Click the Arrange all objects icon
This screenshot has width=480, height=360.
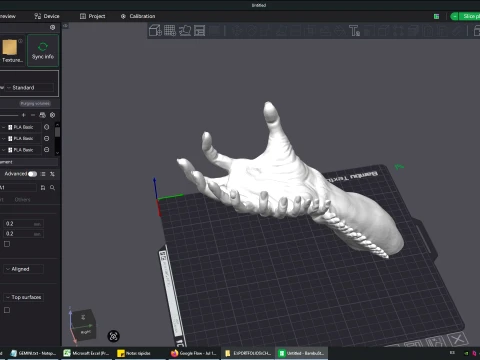pyautogui.click(x=200, y=31)
